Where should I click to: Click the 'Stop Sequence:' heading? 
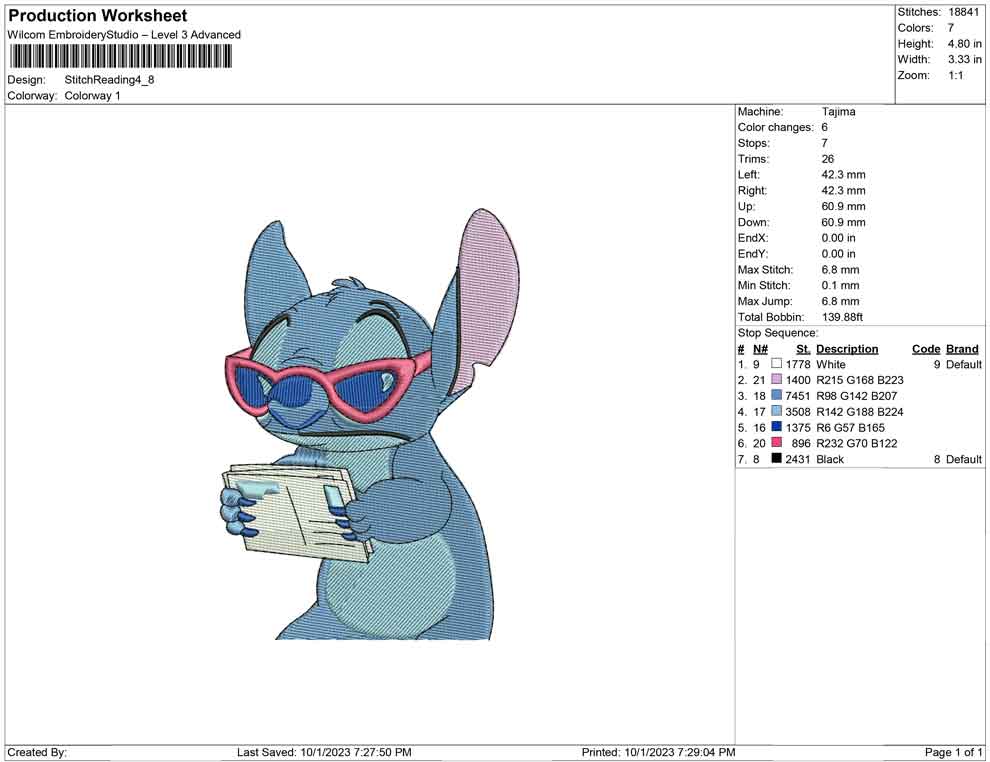tap(778, 333)
